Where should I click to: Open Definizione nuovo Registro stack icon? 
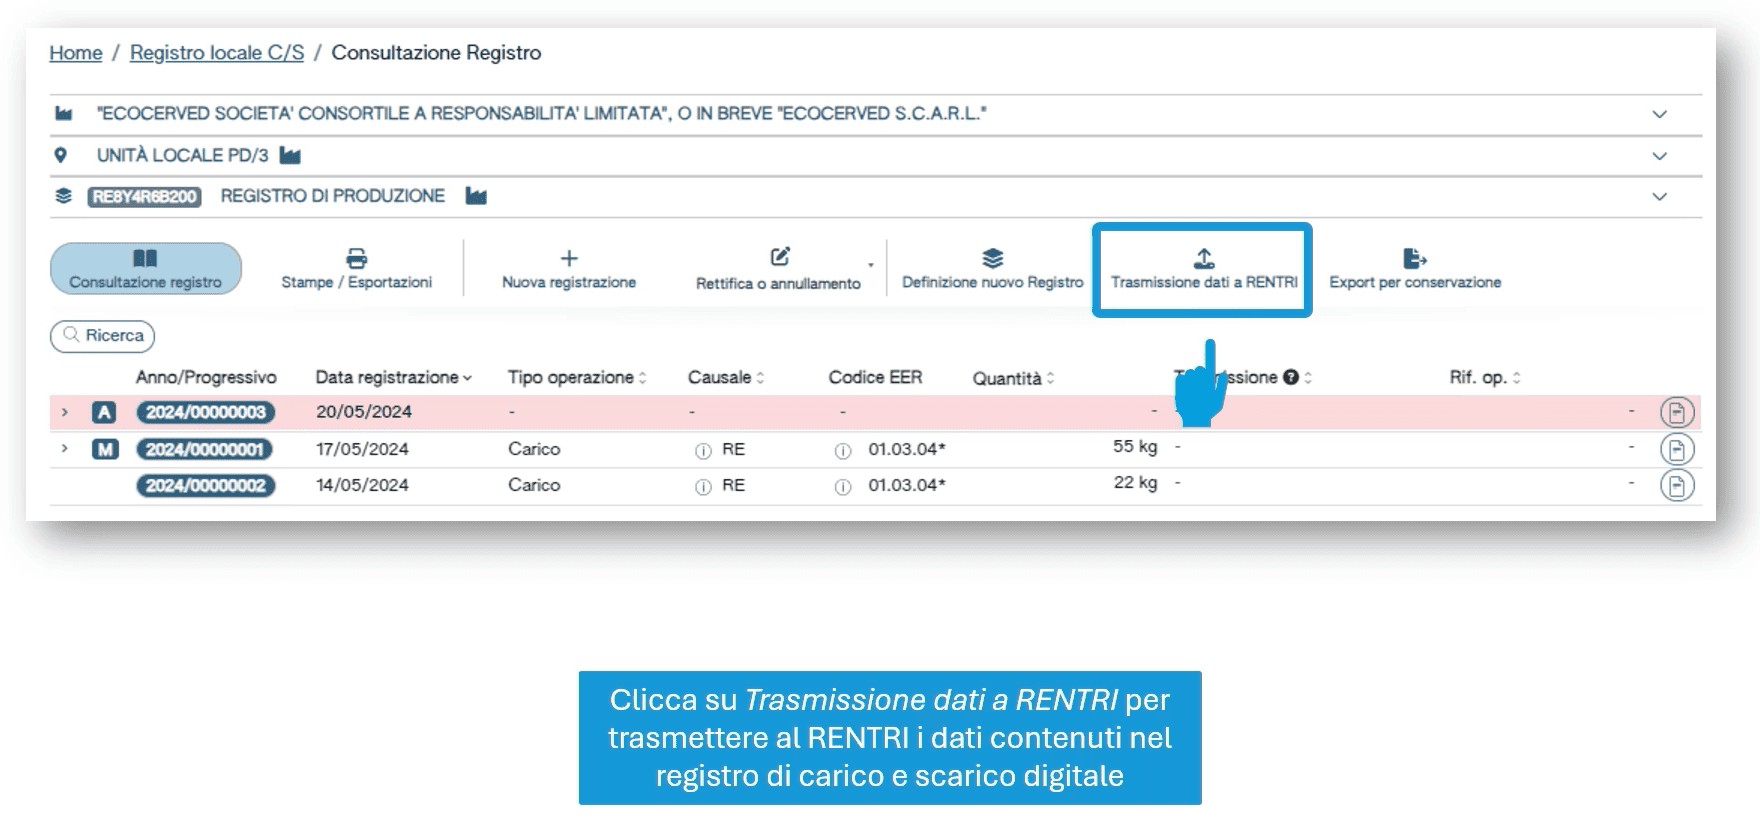(992, 259)
